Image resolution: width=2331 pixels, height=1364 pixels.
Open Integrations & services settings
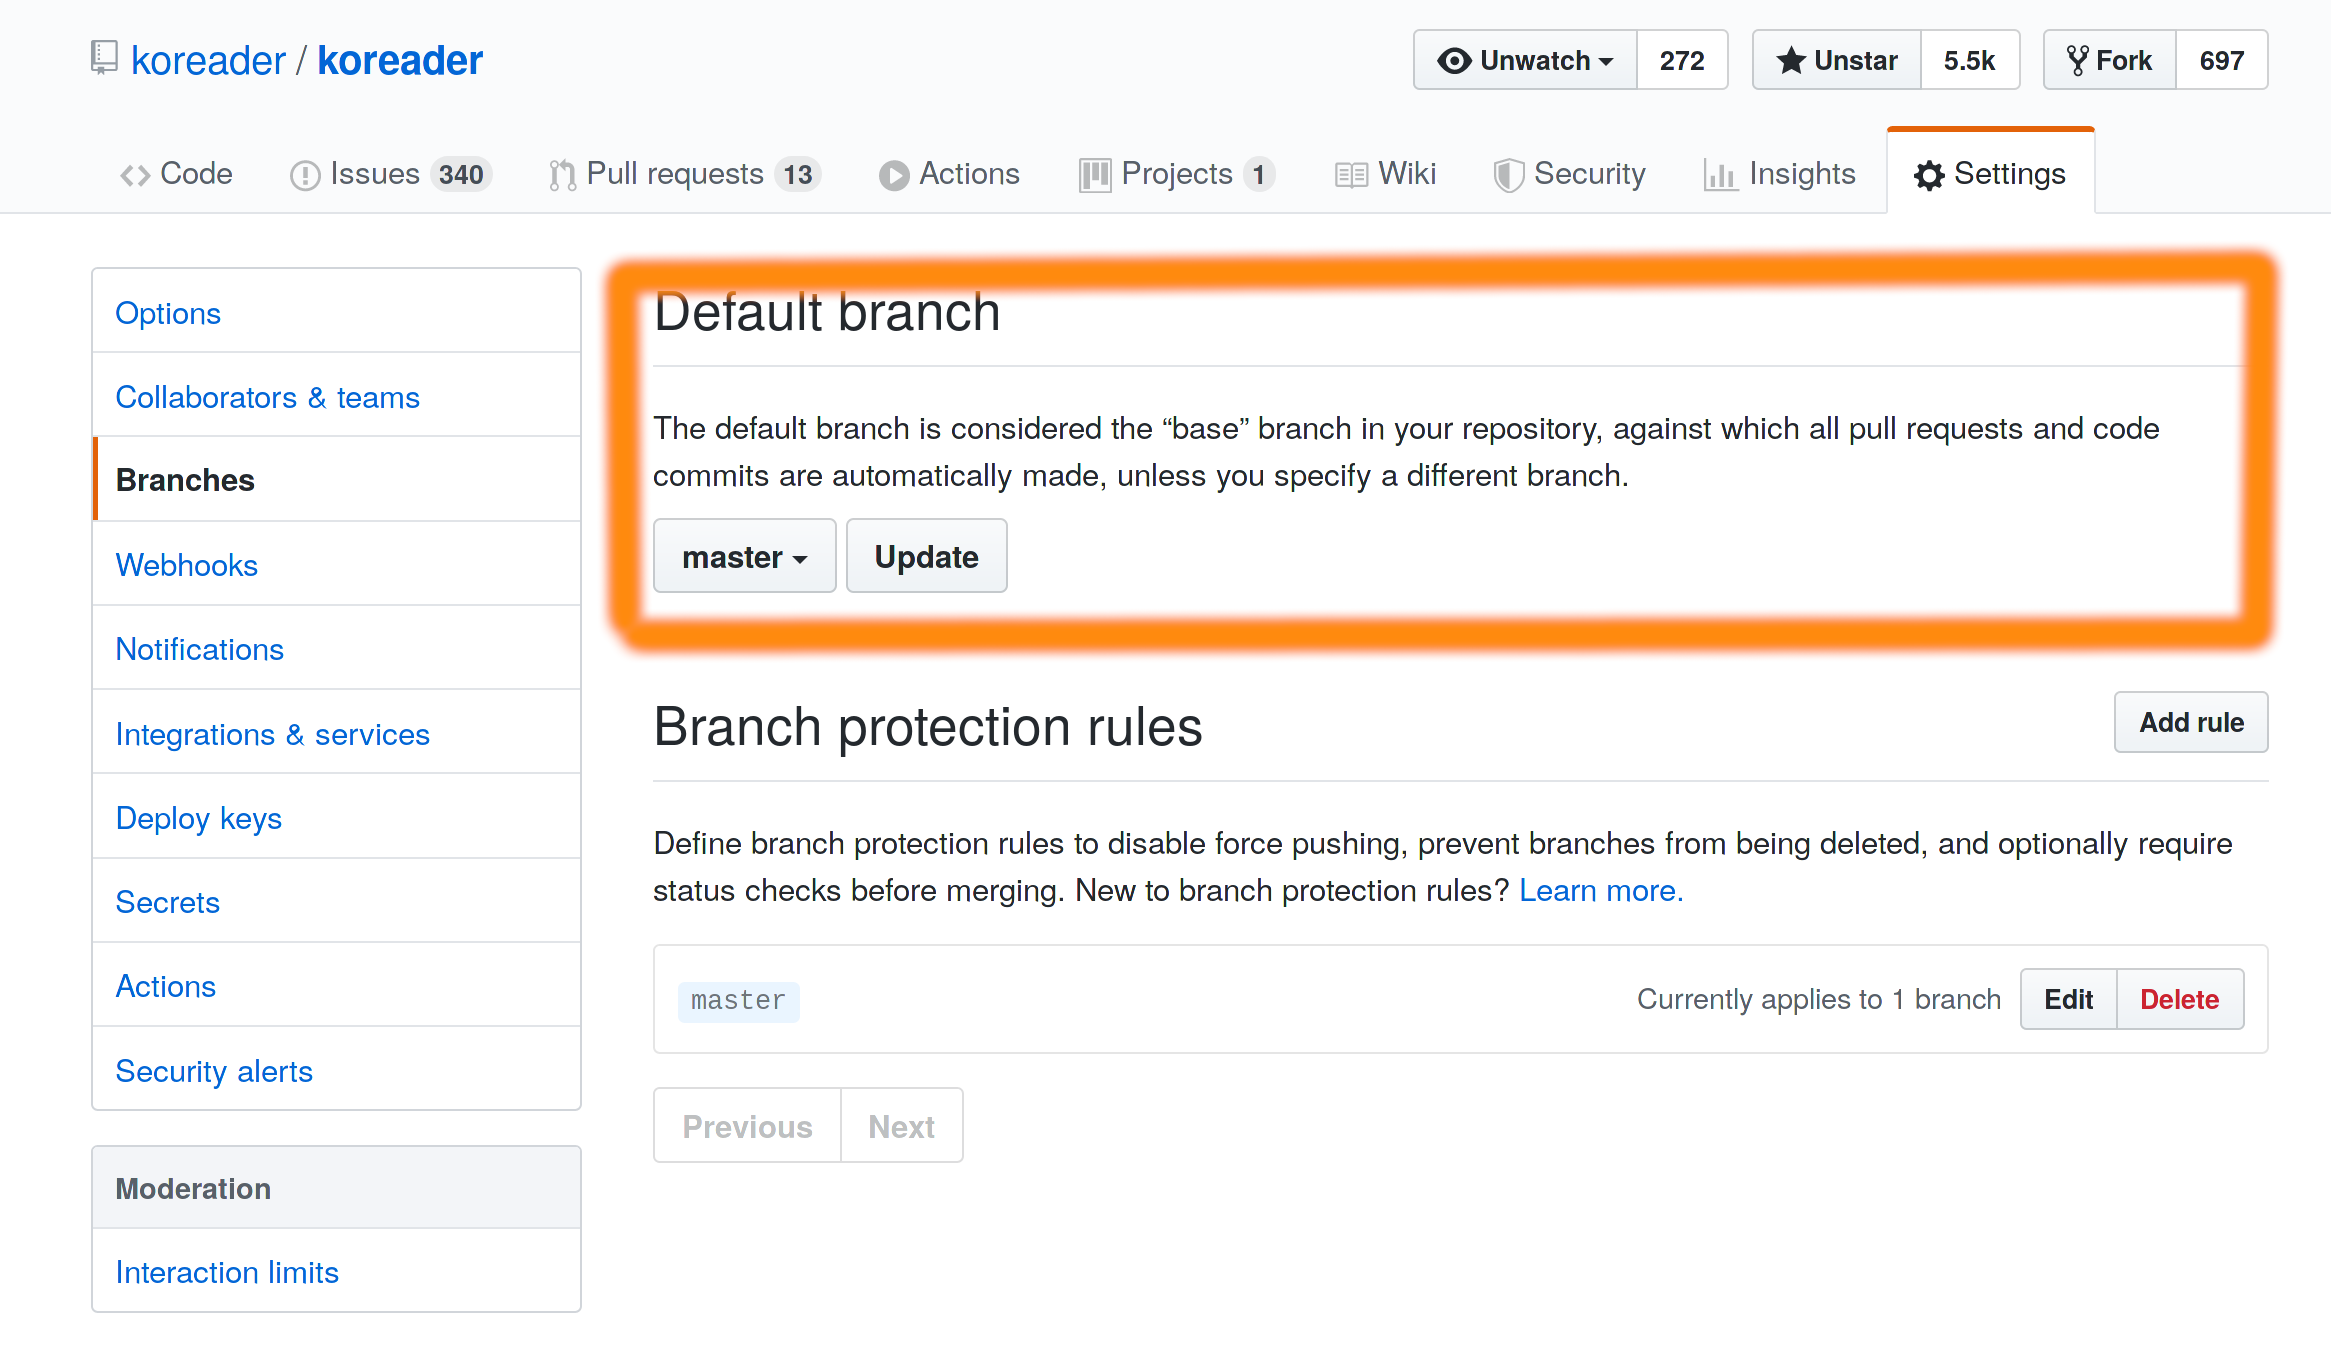336,733
